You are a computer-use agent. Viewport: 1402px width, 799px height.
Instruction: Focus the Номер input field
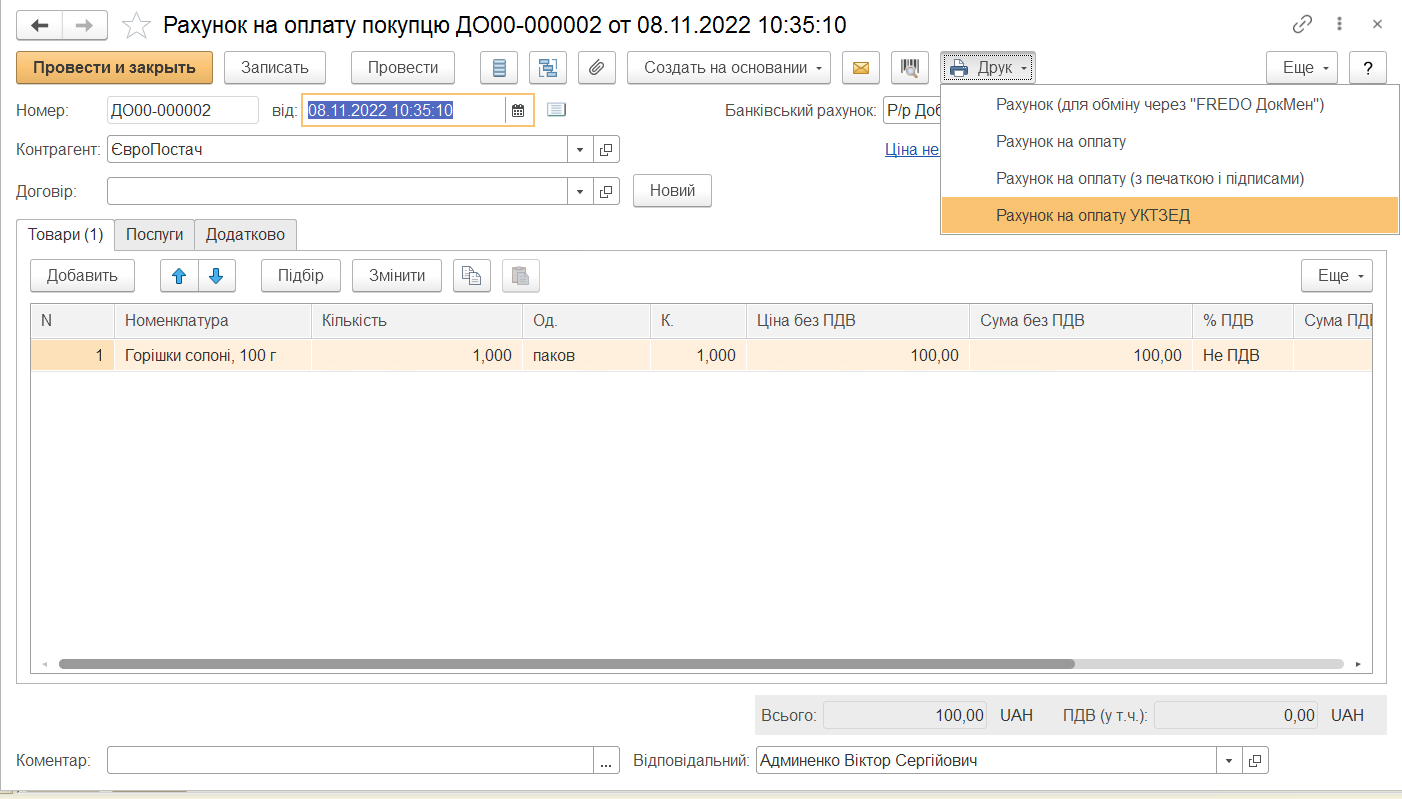point(182,110)
